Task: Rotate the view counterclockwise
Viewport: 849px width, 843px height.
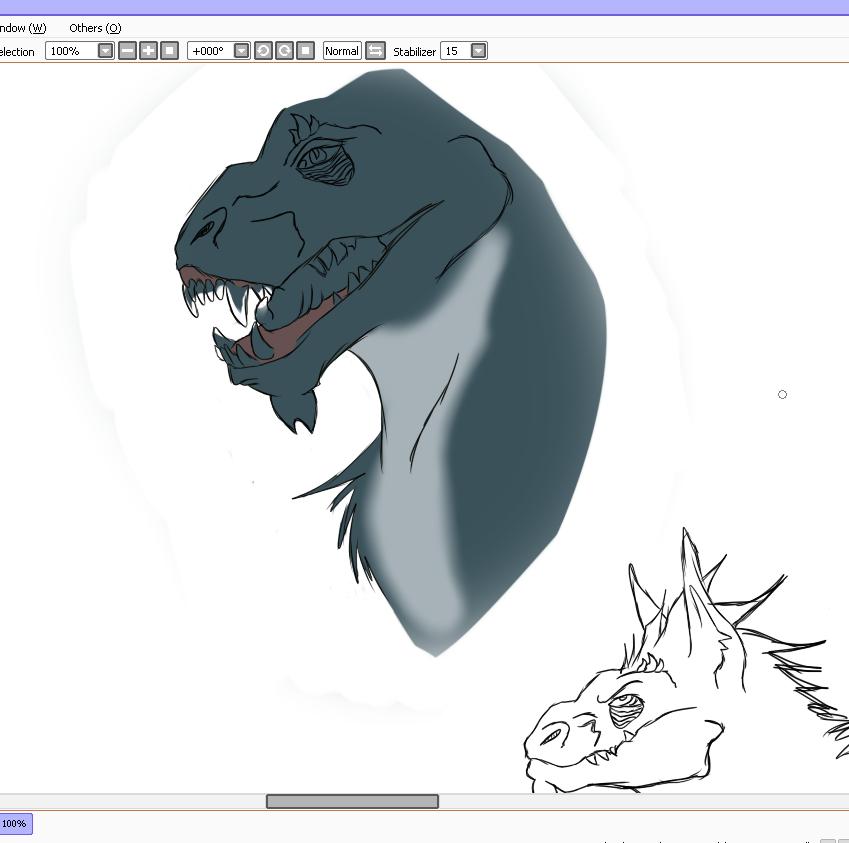Action: (263, 51)
